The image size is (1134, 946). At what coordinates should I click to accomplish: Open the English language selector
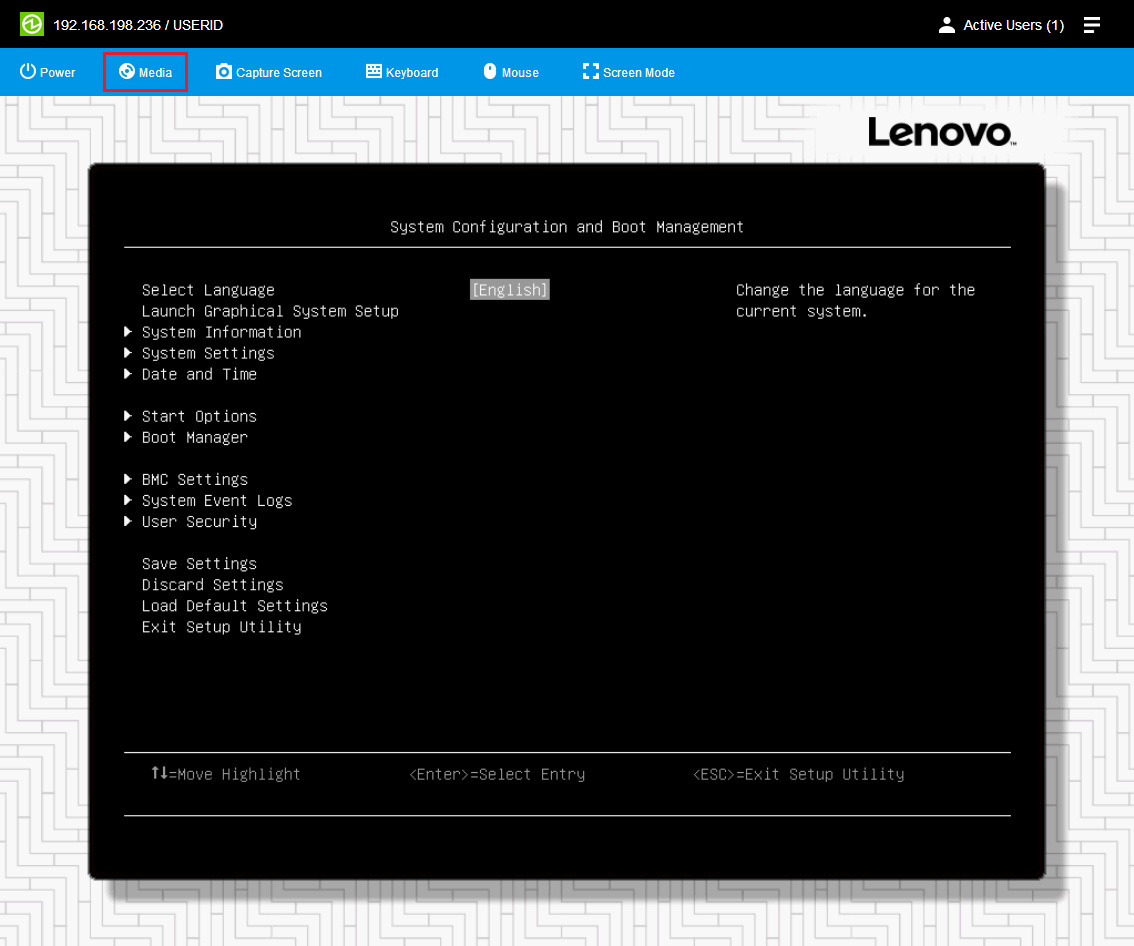509,289
